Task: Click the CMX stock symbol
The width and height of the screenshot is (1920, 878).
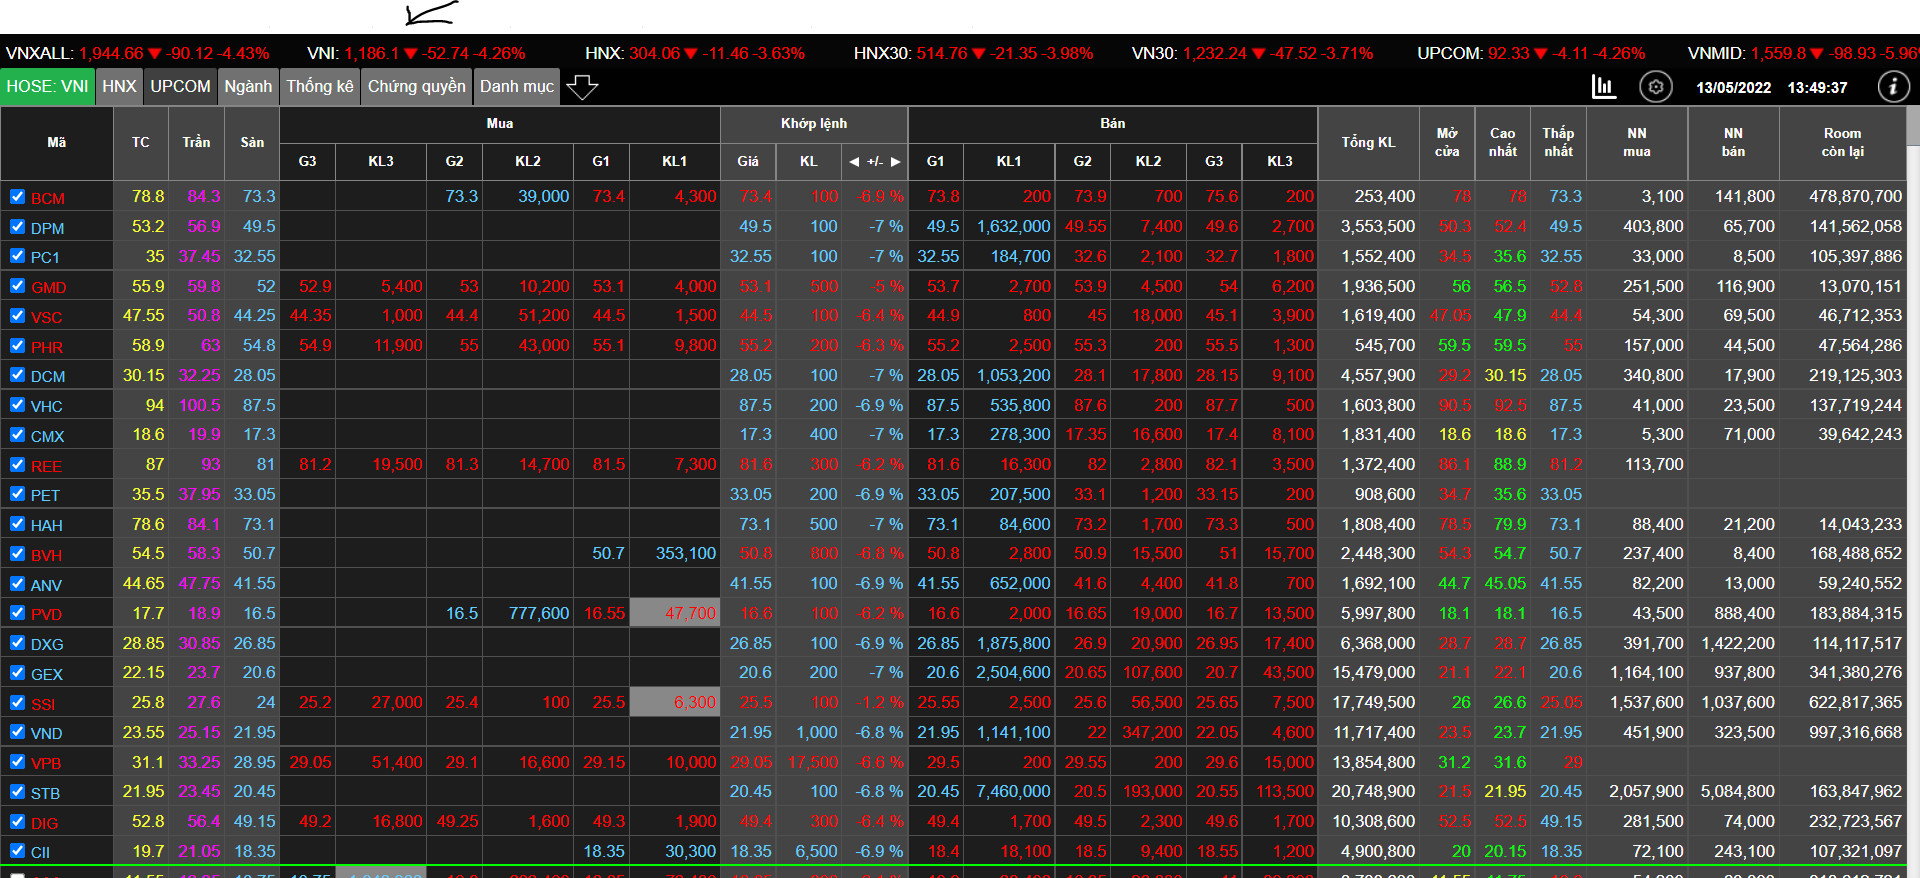Action: pos(47,436)
